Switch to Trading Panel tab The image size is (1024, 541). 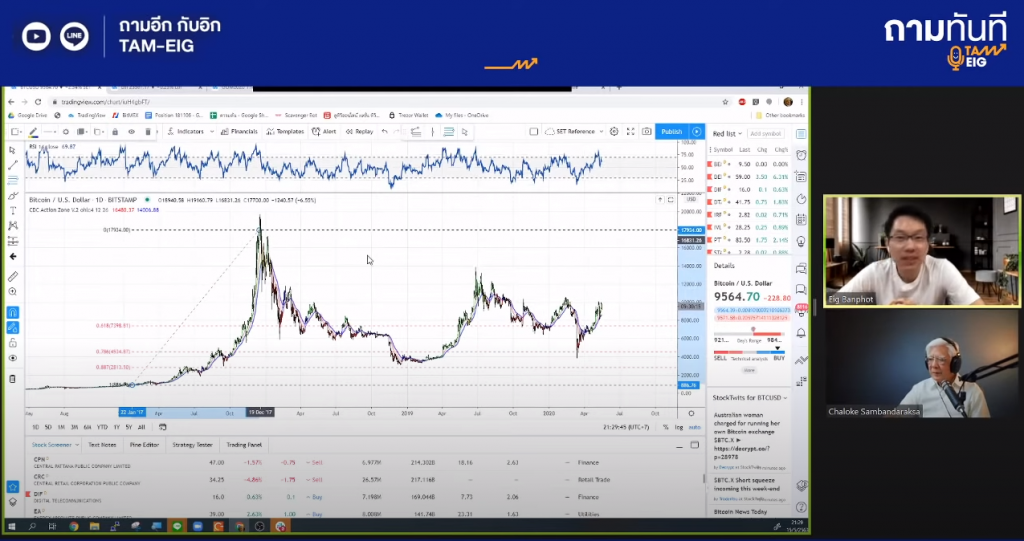click(x=244, y=444)
